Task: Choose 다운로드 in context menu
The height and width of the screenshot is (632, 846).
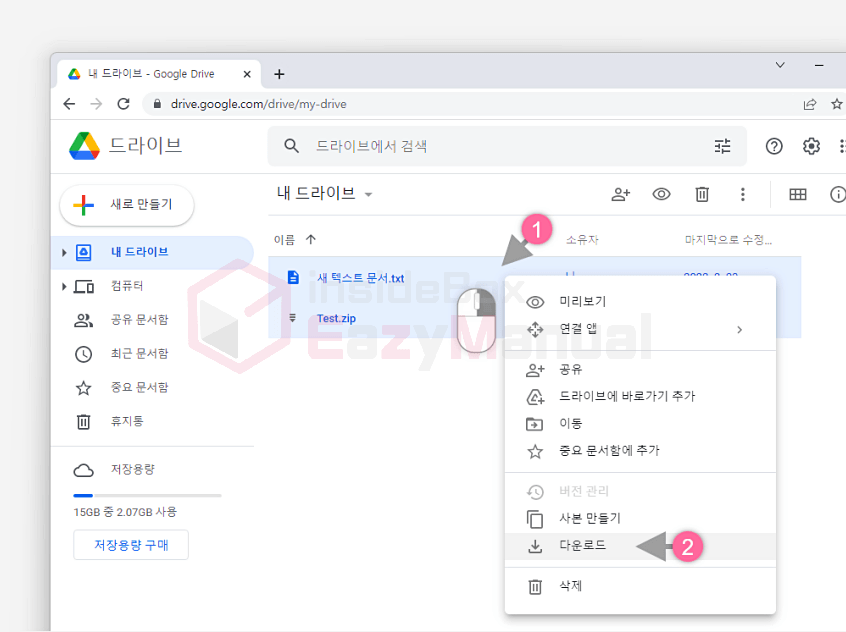Action: pyautogui.click(x=640, y=546)
